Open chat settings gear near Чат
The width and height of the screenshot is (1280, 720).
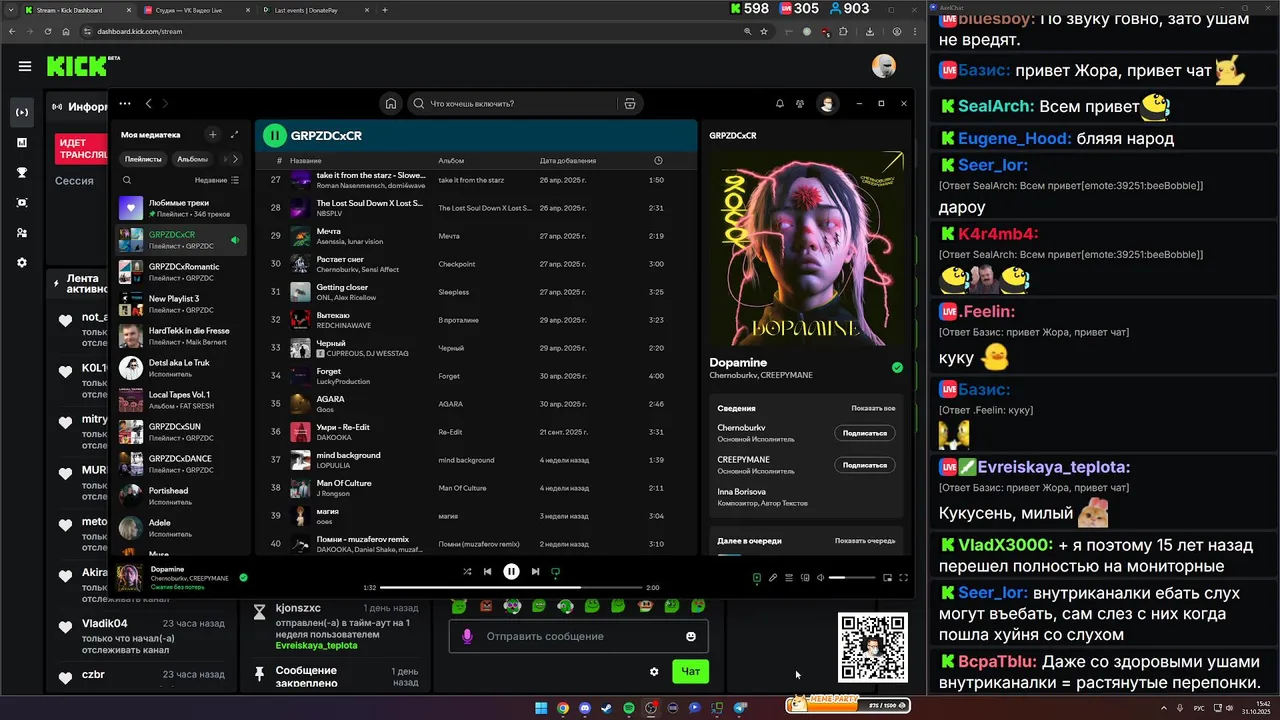pos(654,672)
